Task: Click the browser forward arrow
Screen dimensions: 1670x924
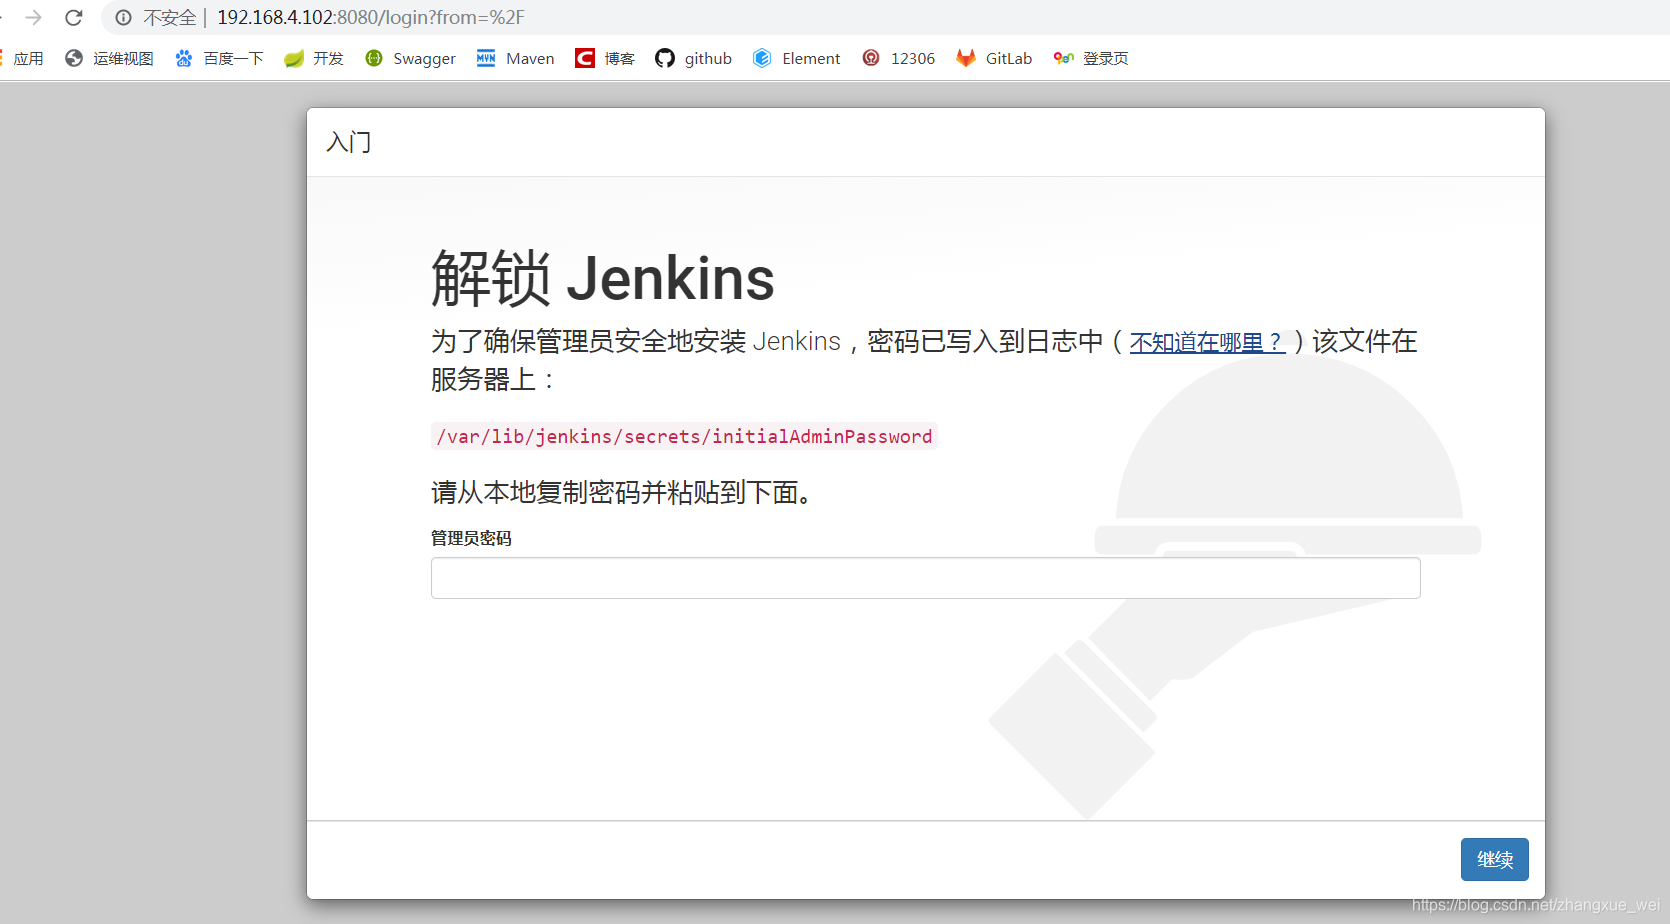Action: [x=34, y=18]
